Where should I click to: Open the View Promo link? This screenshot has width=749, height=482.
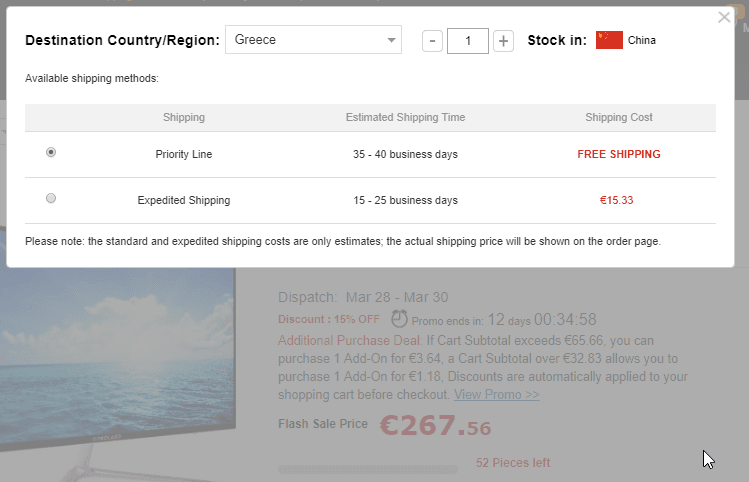pos(496,395)
